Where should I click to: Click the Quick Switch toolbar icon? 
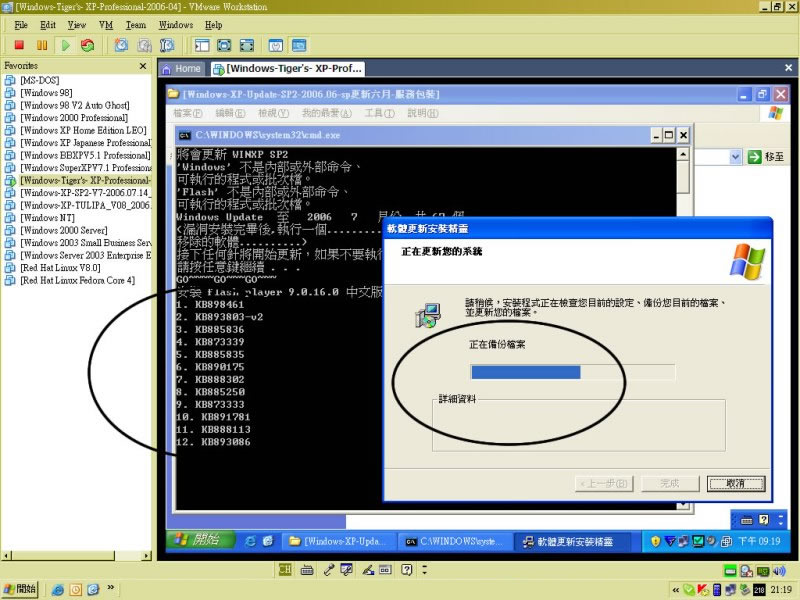coord(247,45)
